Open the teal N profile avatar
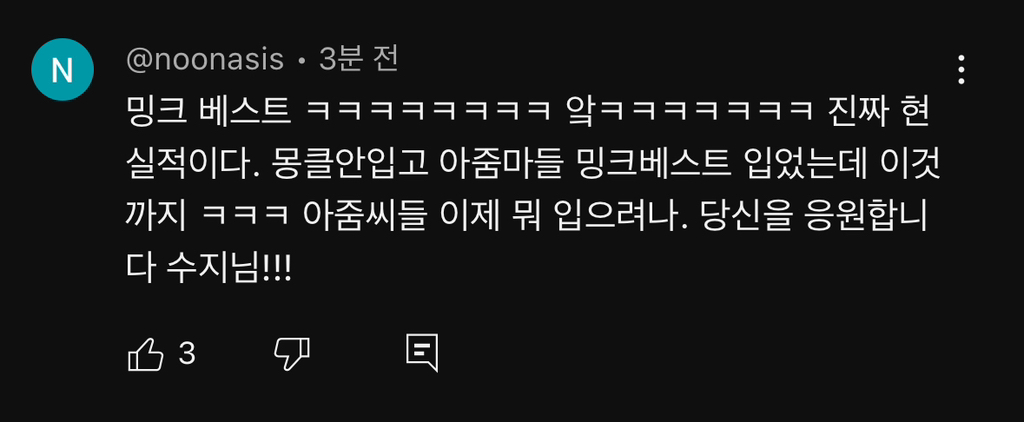The height and width of the screenshot is (422, 1024). [x=63, y=70]
